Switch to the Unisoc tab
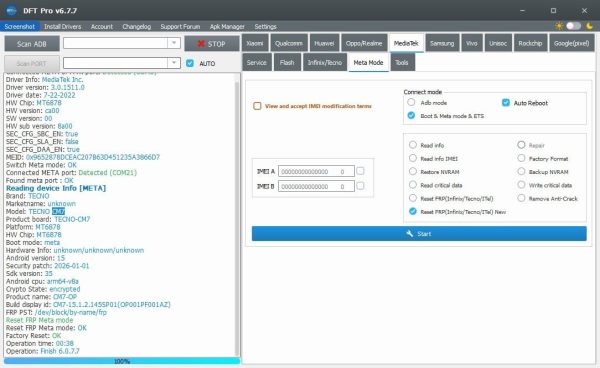Screen dimensions: 600x368 coord(498,43)
